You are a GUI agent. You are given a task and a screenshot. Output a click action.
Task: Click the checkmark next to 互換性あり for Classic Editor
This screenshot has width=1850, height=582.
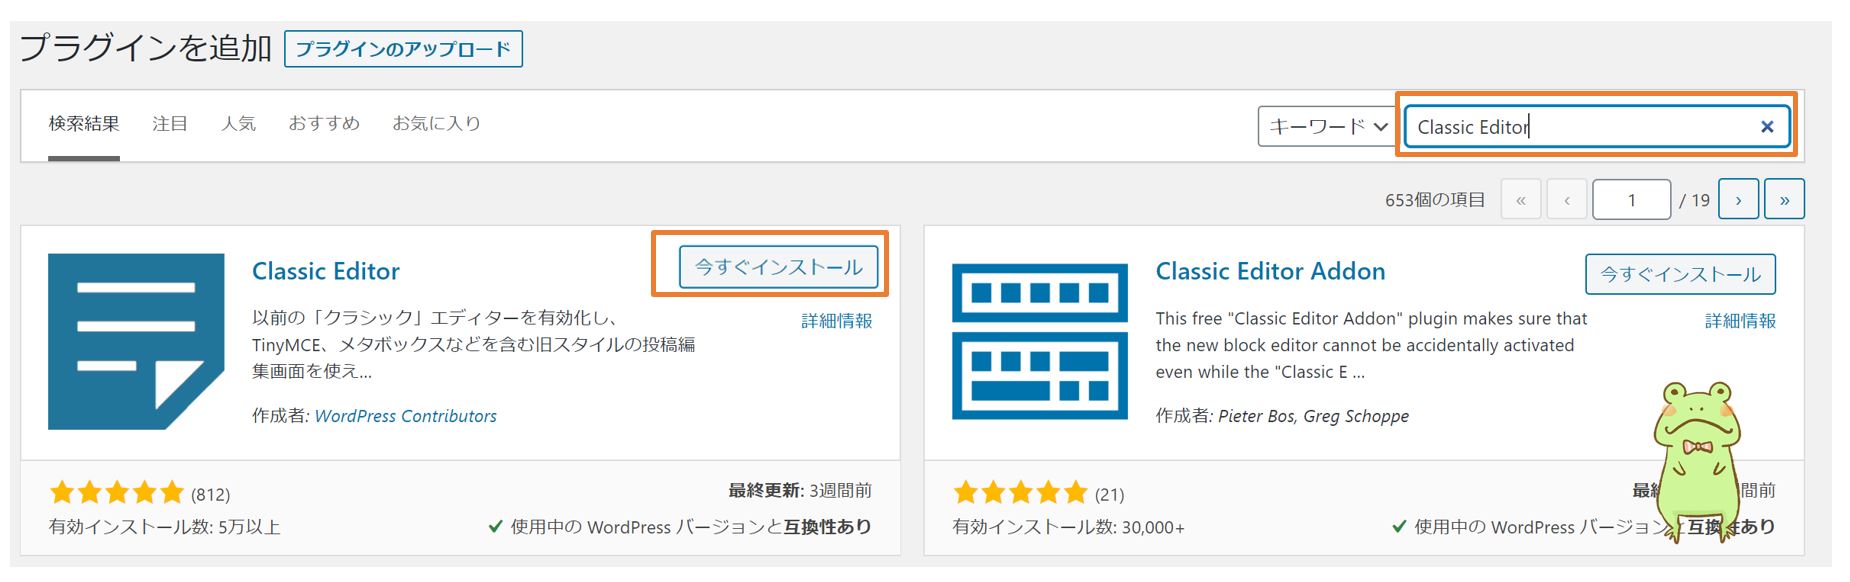click(x=493, y=527)
